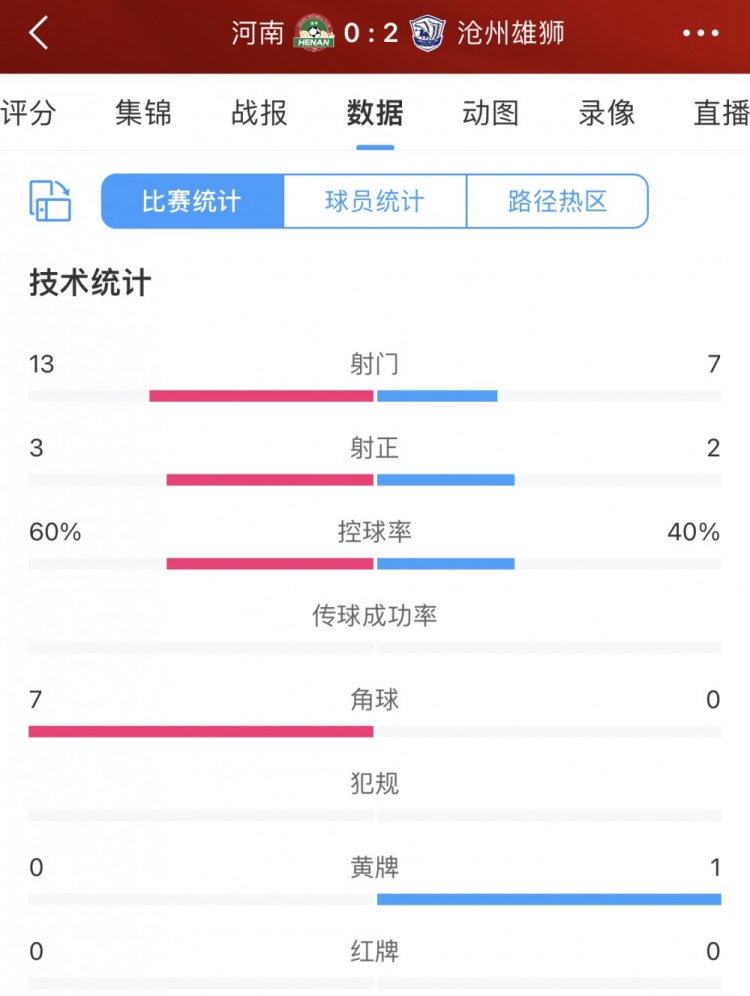Viewport: 750px width, 996px height.
Task: Tap the 河南 team name
Action: [x=257, y=33]
